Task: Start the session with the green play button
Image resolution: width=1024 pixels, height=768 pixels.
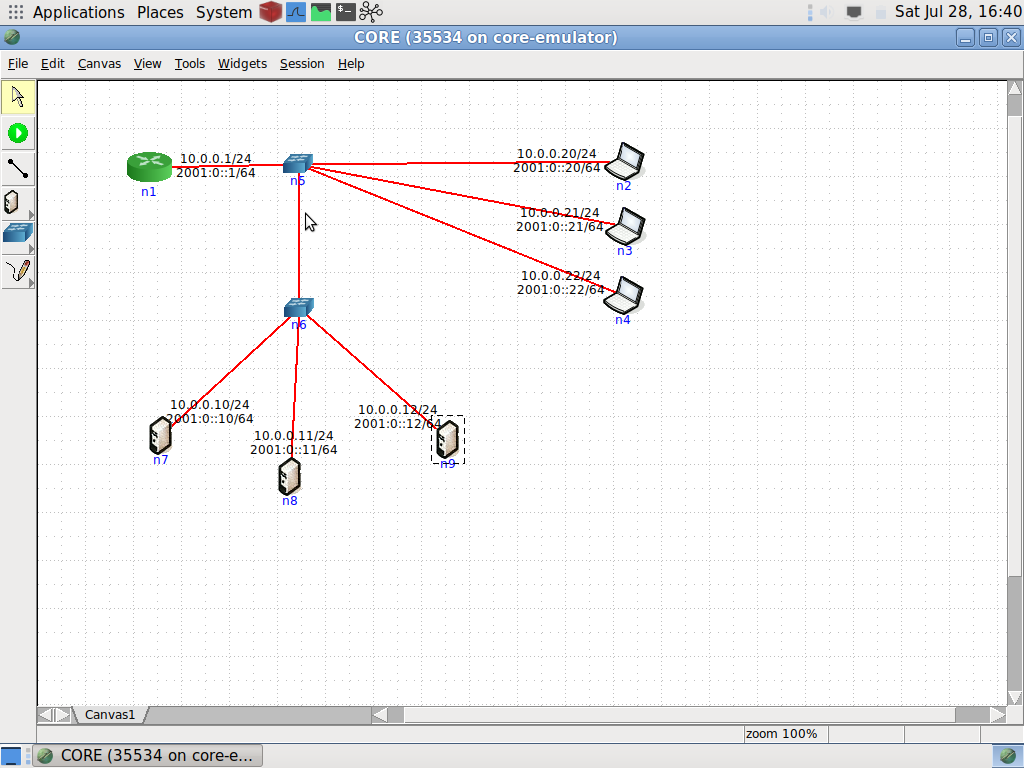Action: [17, 132]
